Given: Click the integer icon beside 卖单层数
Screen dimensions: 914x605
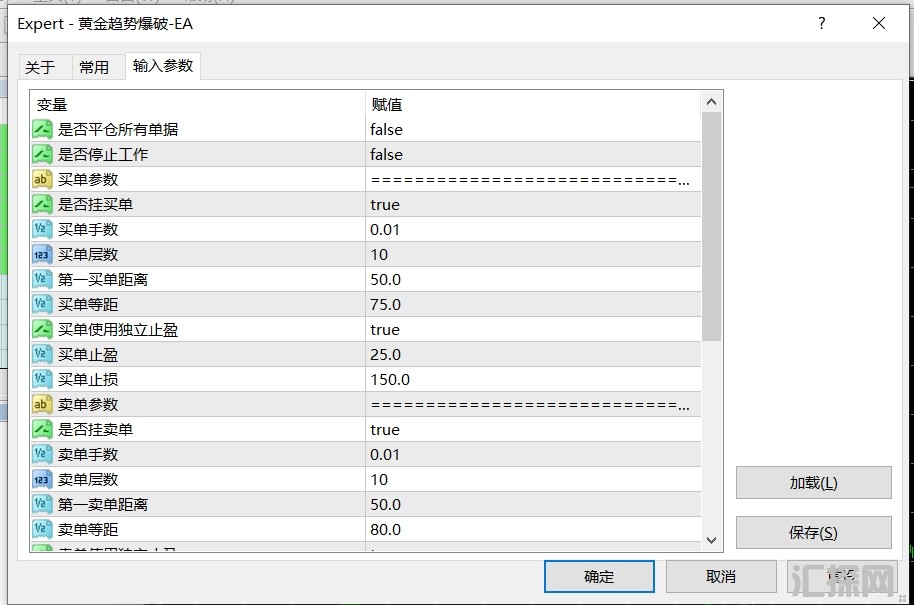Looking at the screenshot, I should (x=42, y=479).
